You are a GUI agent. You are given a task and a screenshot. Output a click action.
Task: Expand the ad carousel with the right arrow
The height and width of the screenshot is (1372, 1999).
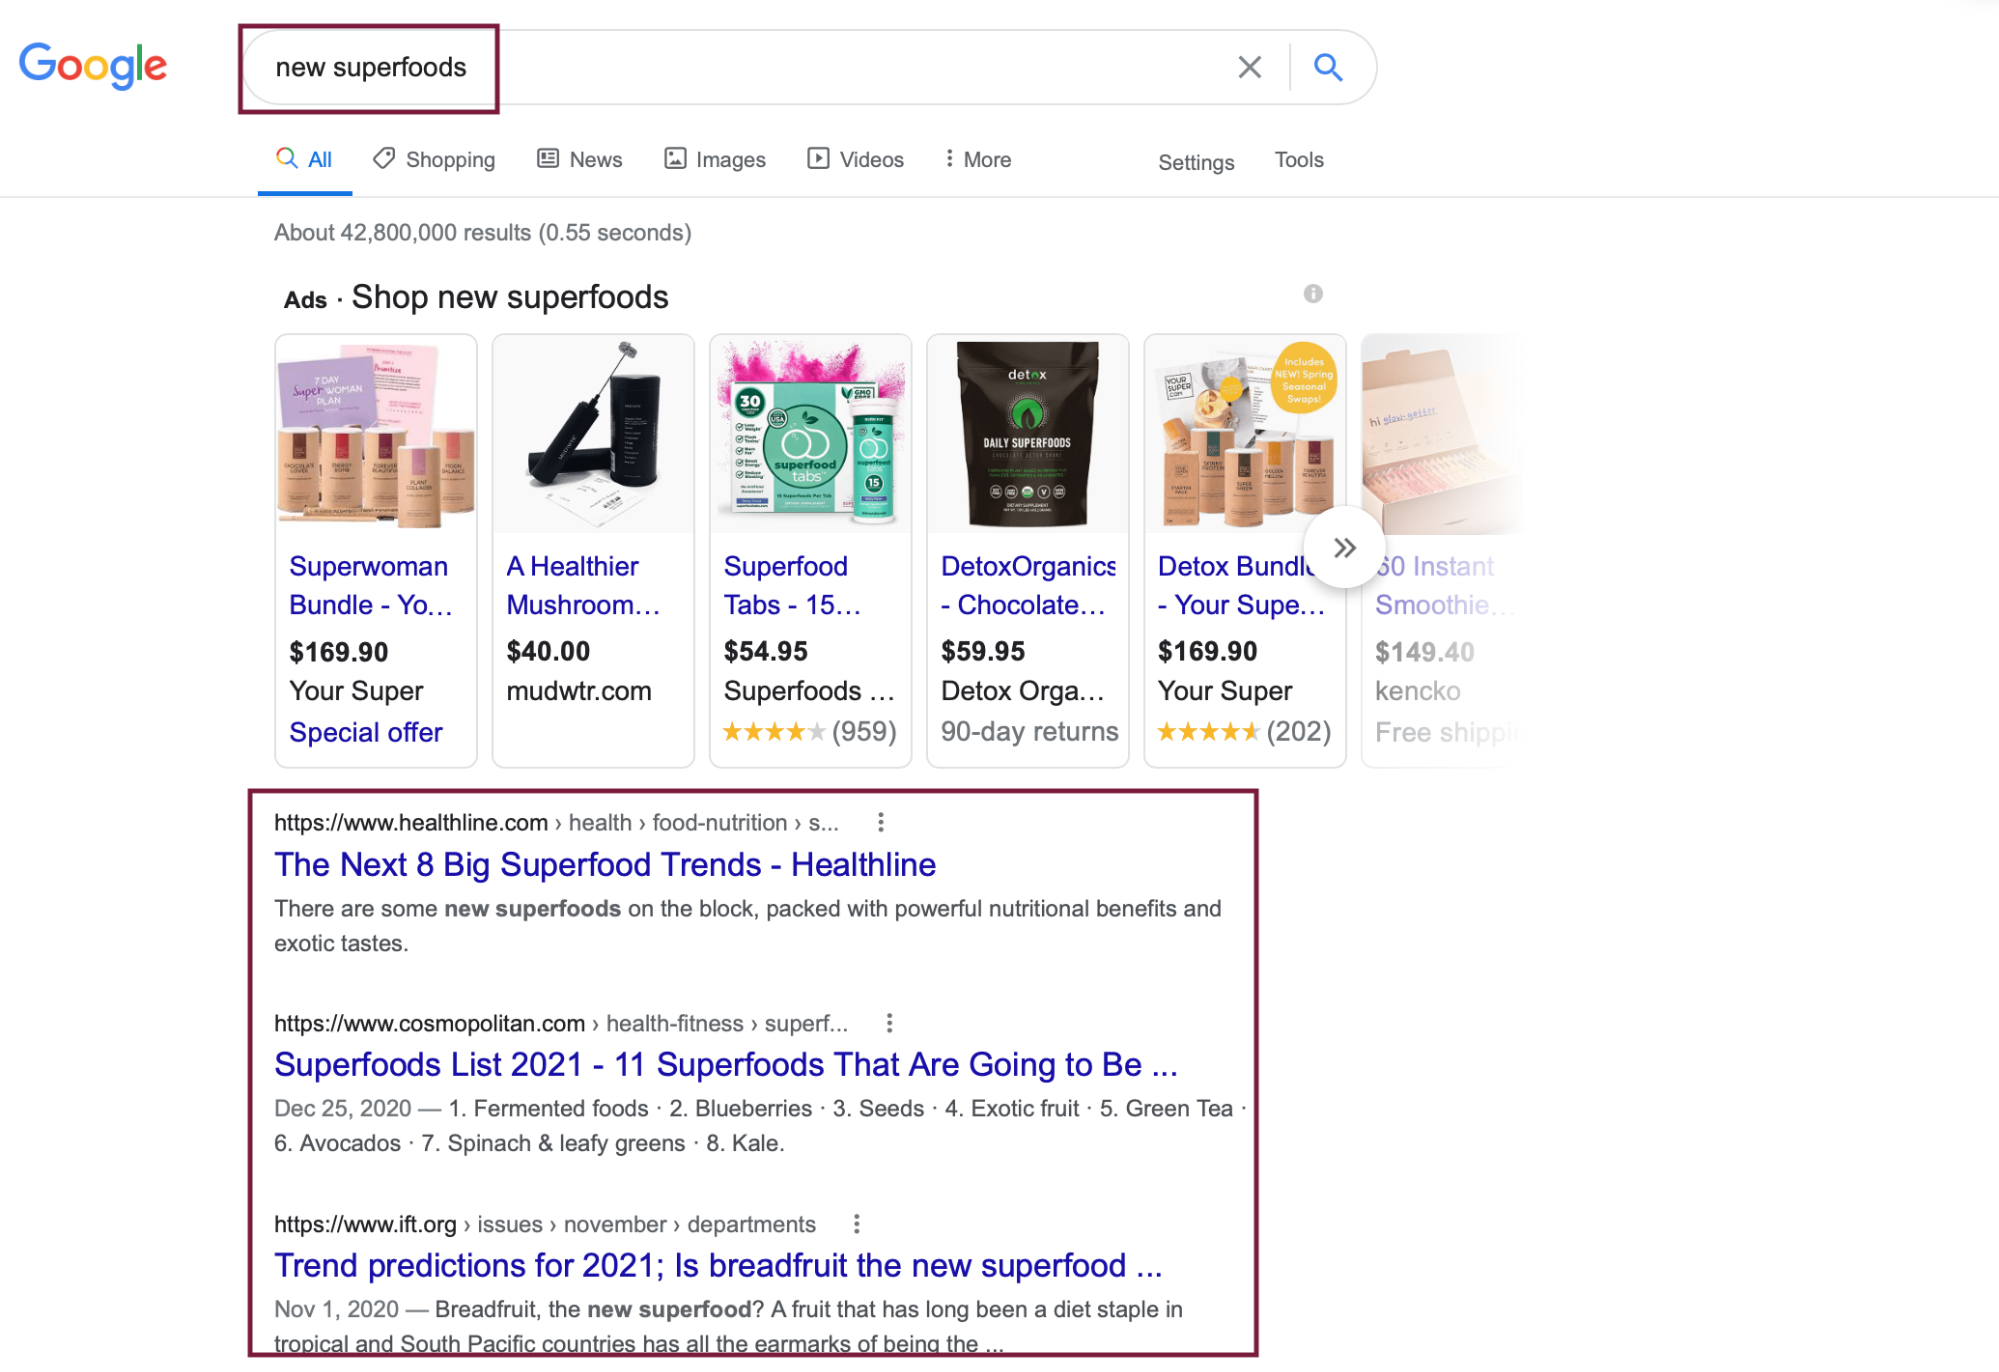[1345, 548]
